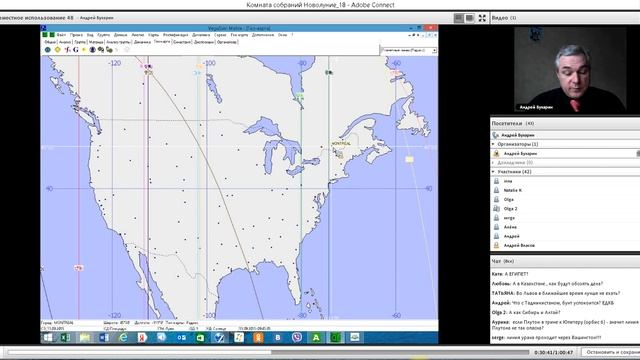
Task: Click the green A icon in taskbar
Action: point(316,338)
